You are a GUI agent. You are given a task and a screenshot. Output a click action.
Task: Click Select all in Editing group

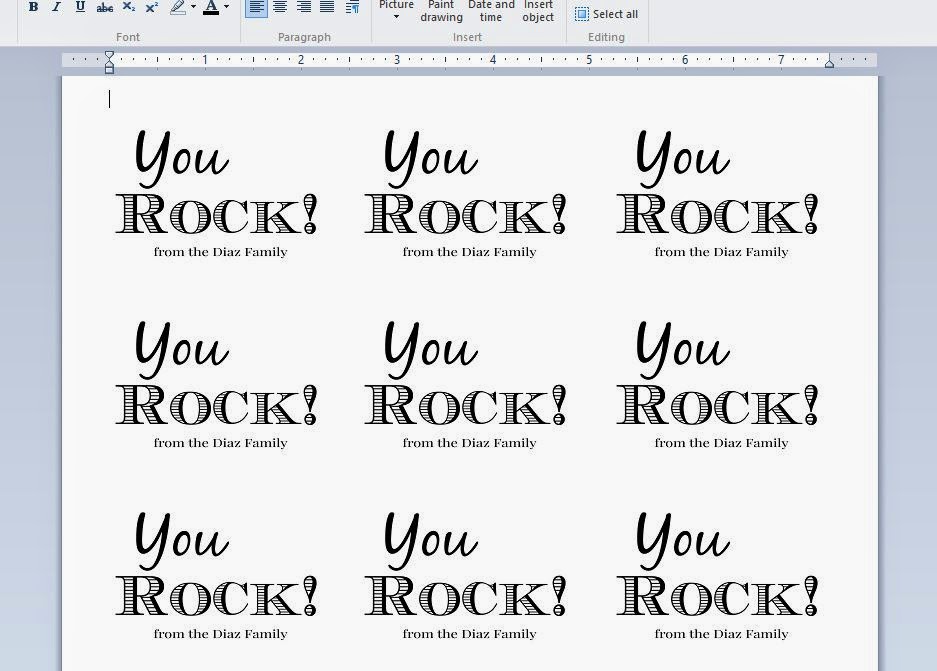pos(607,14)
